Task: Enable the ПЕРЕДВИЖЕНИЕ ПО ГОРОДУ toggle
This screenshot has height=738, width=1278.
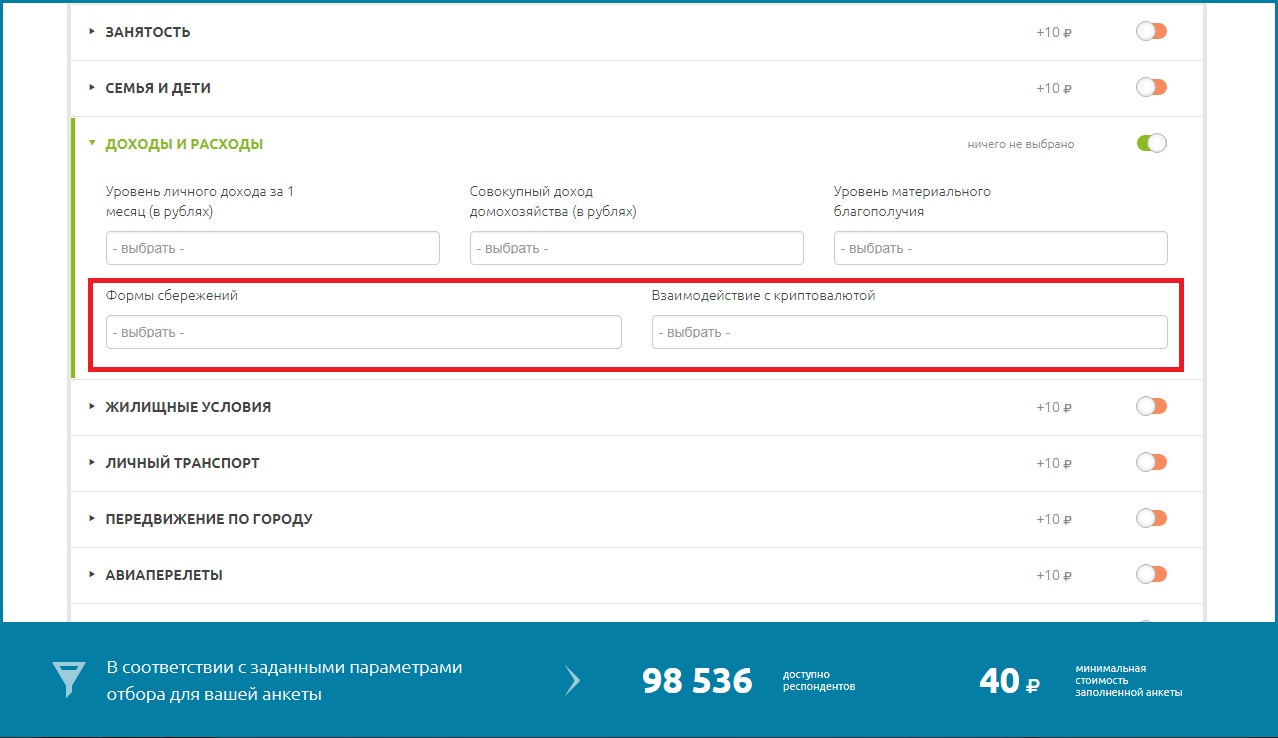Action: (1151, 519)
